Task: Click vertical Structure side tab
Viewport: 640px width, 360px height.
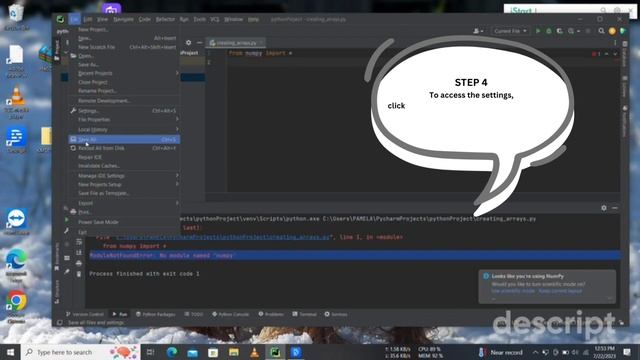Action: tap(57, 291)
